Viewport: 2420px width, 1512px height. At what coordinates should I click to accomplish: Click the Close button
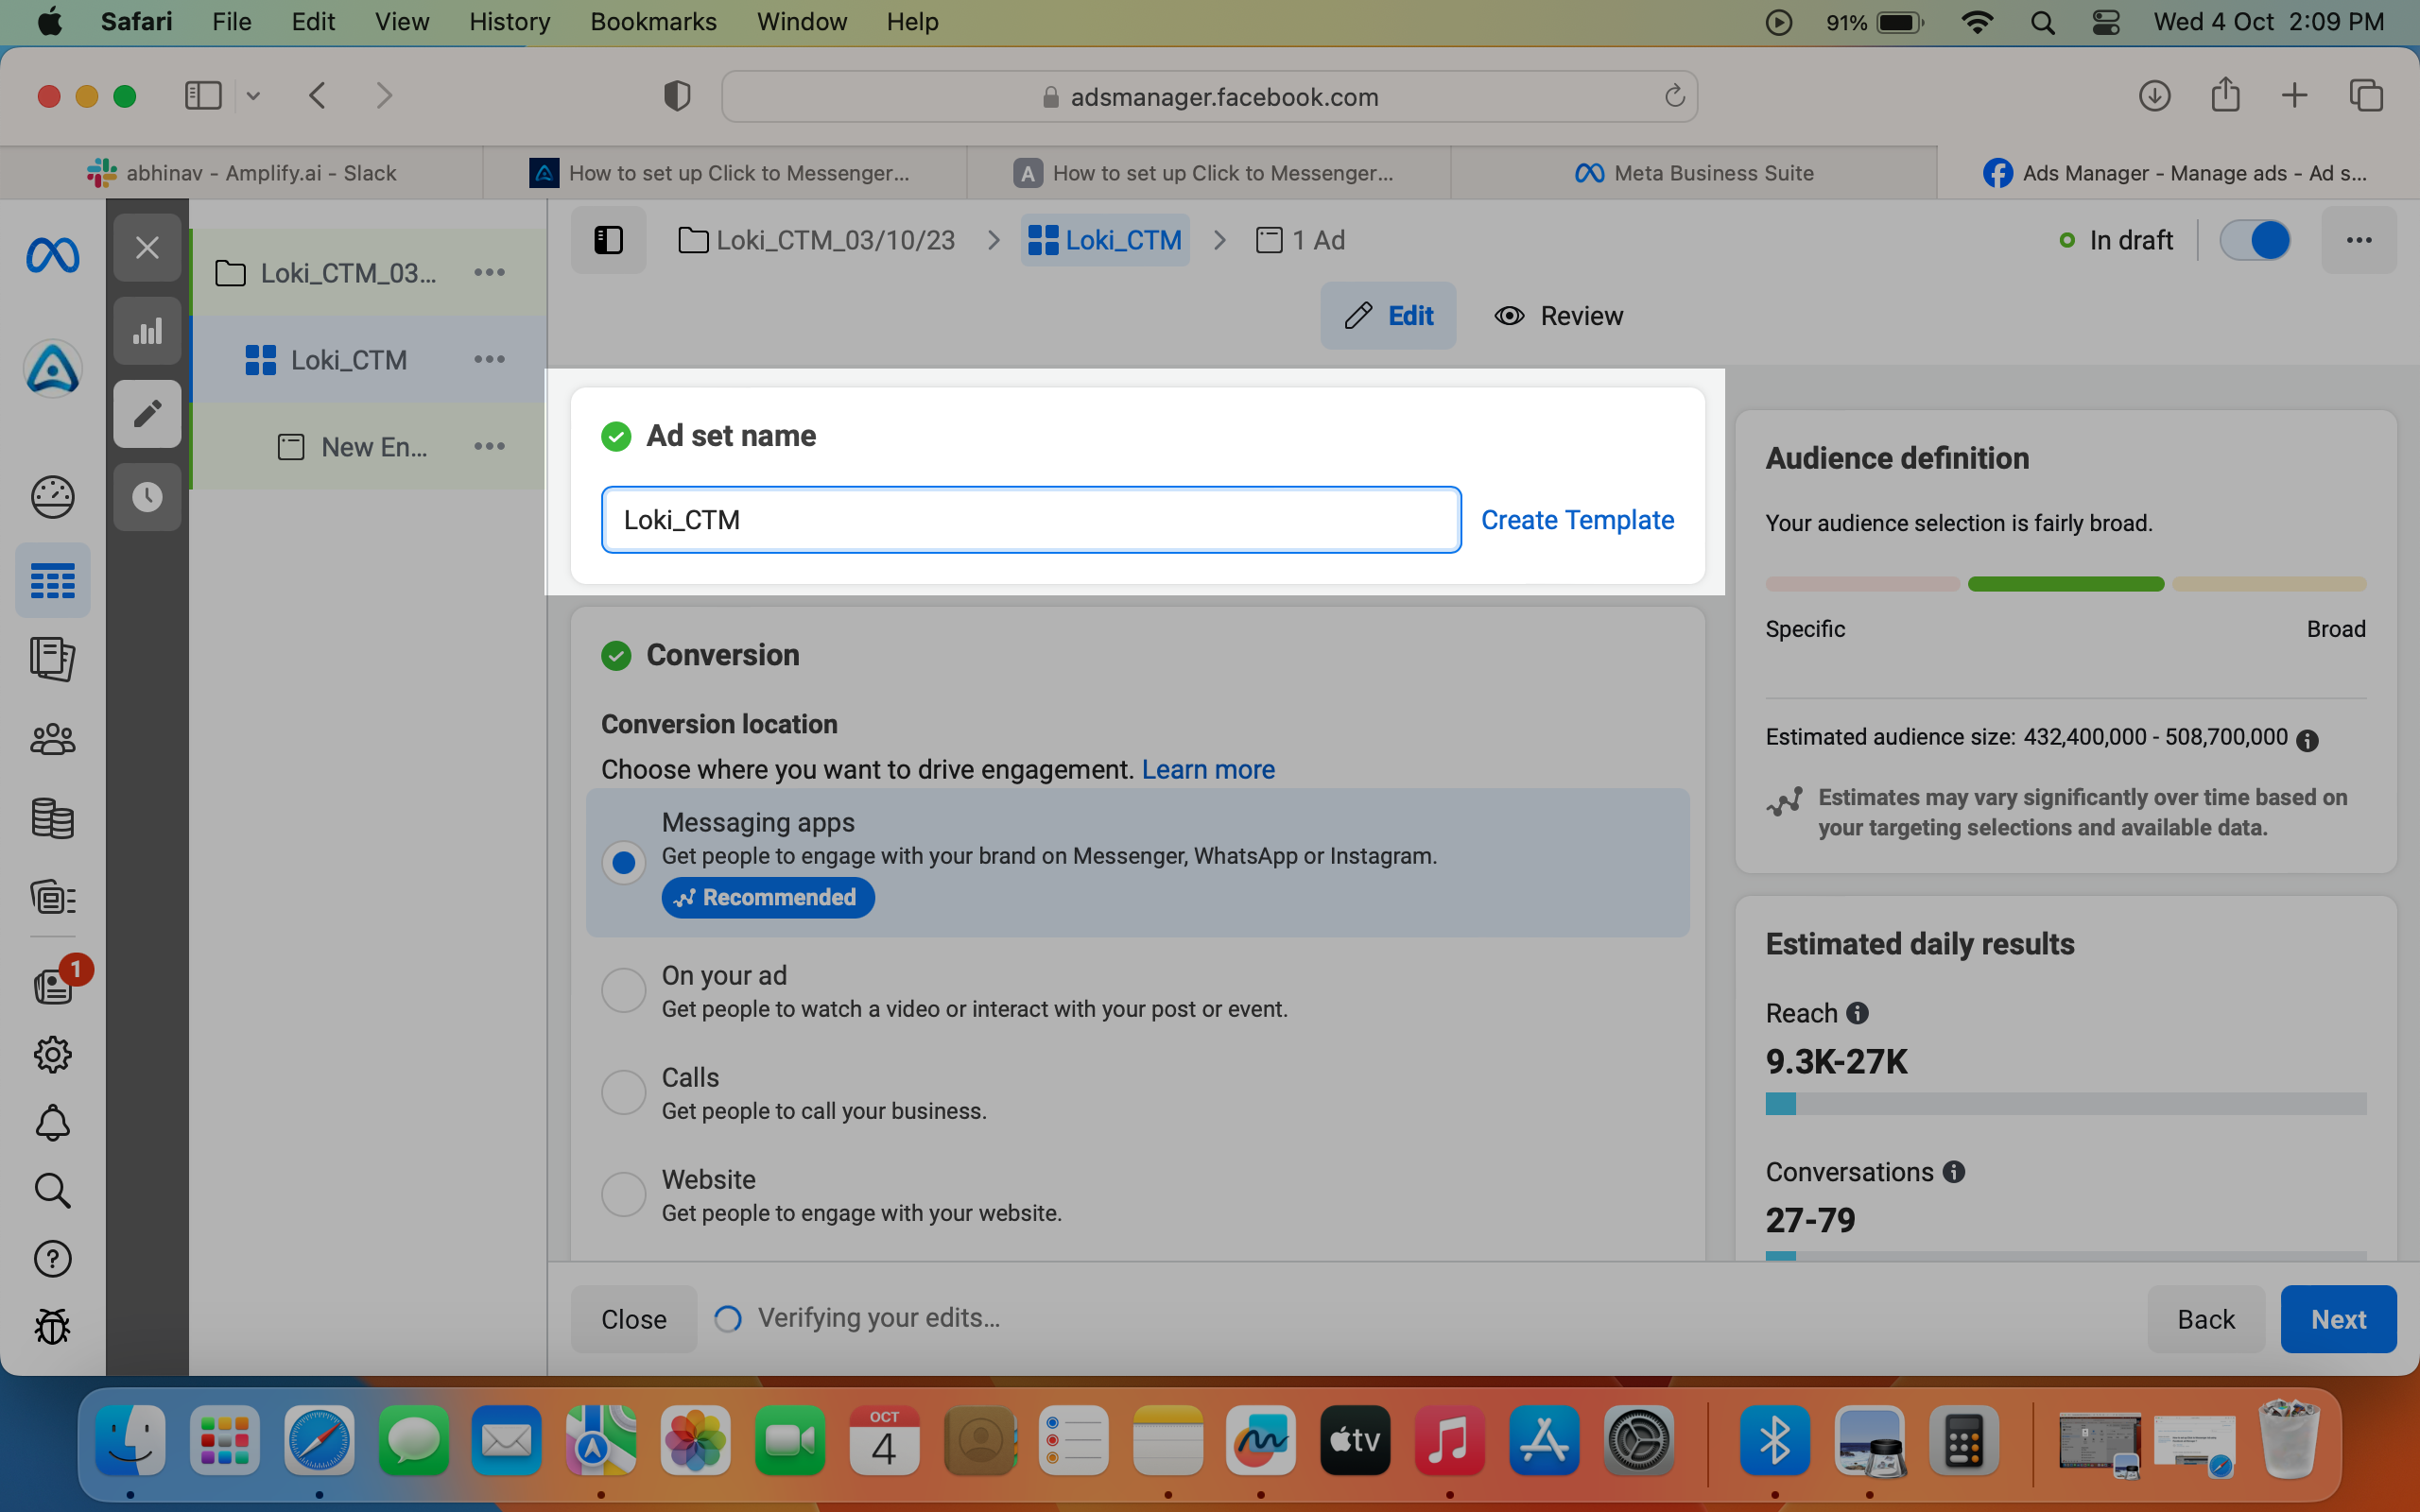[x=633, y=1319]
